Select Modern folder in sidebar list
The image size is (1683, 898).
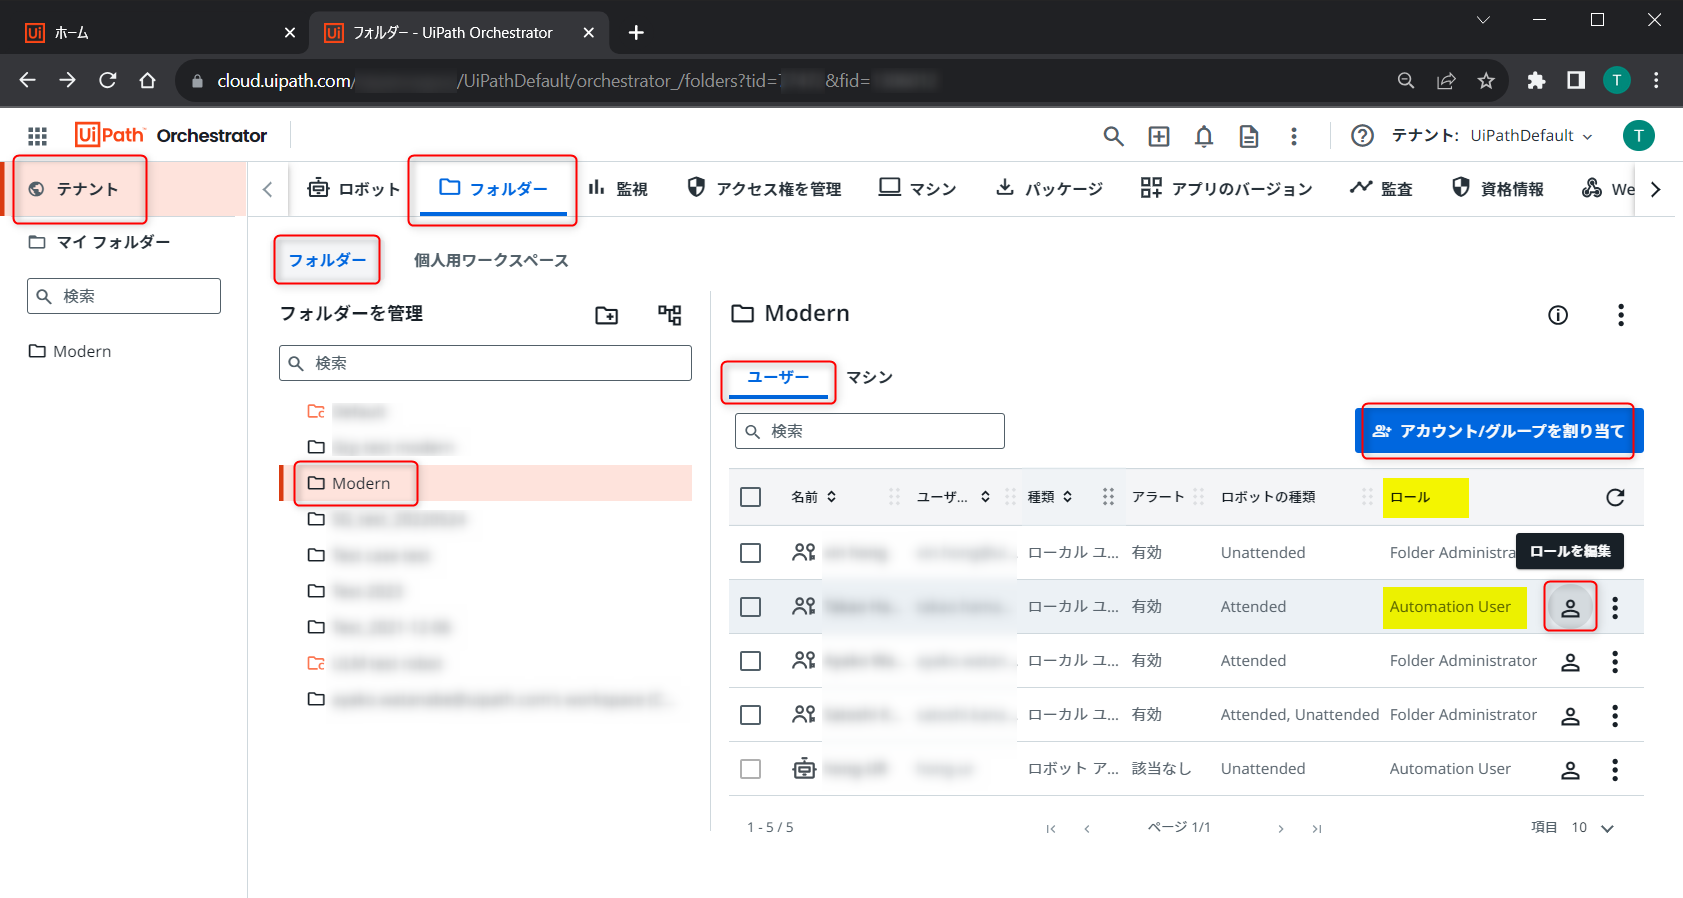(70, 351)
